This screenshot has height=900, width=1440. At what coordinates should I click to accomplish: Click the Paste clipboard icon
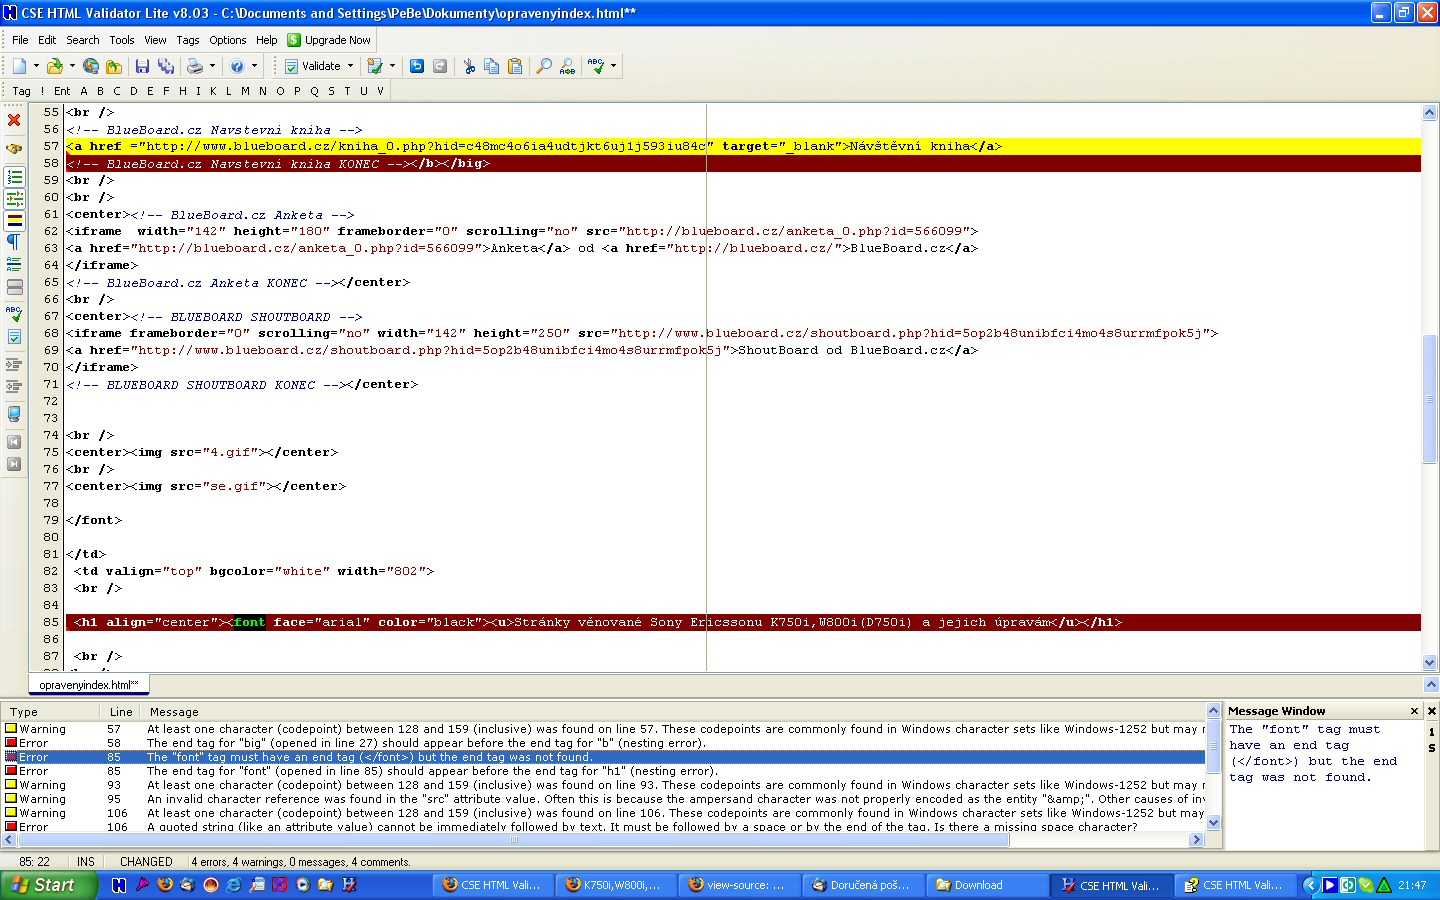click(515, 66)
